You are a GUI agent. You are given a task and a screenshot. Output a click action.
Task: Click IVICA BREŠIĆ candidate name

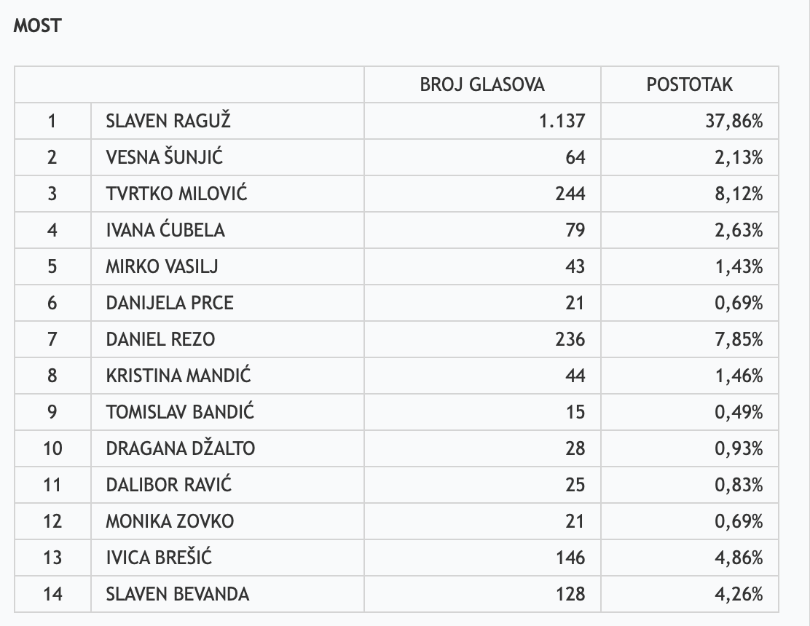tap(161, 558)
